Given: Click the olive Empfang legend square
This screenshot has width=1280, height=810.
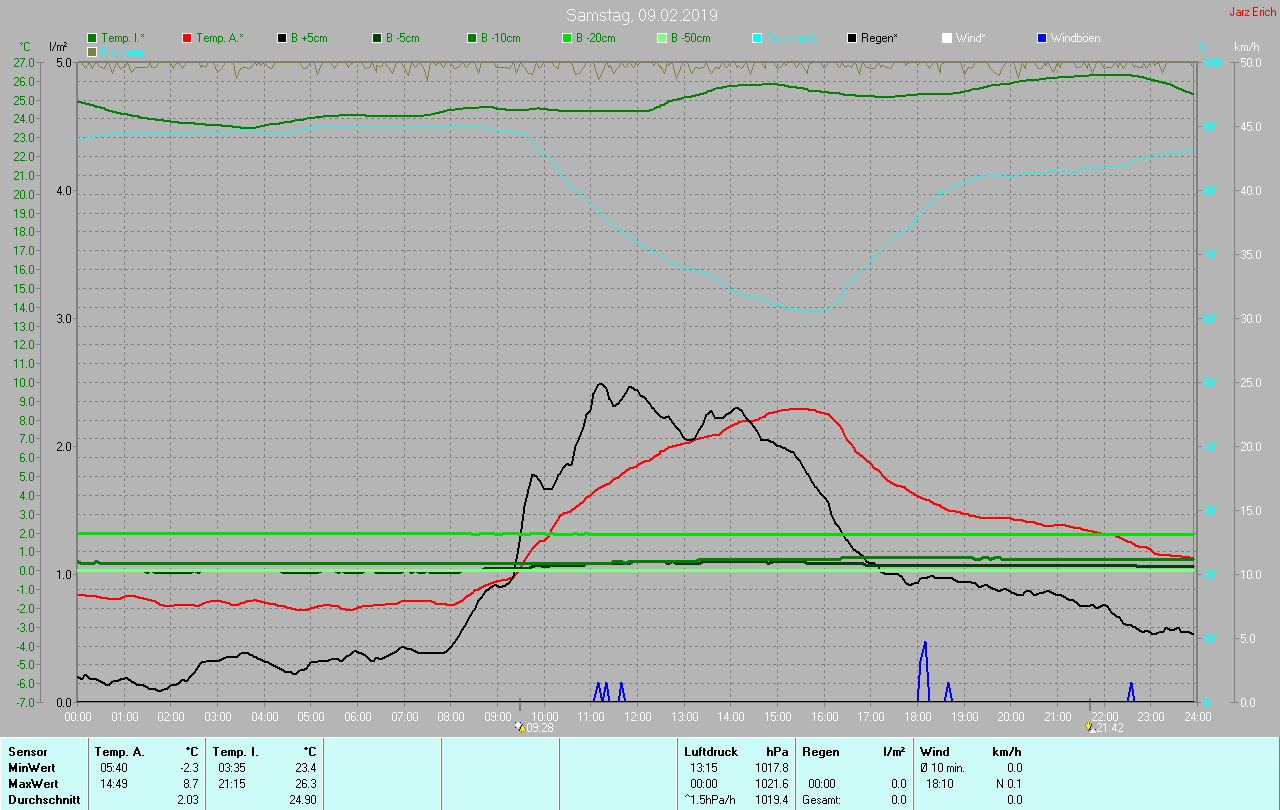Looking at the screenshot, I should point(93,51).
